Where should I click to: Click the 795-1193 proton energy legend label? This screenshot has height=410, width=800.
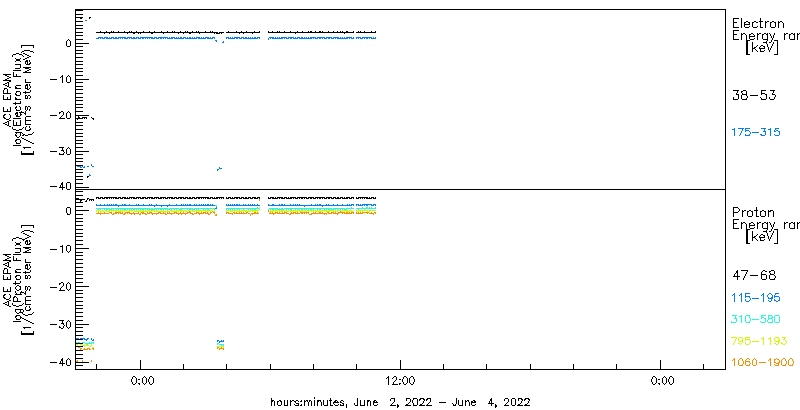759,341
